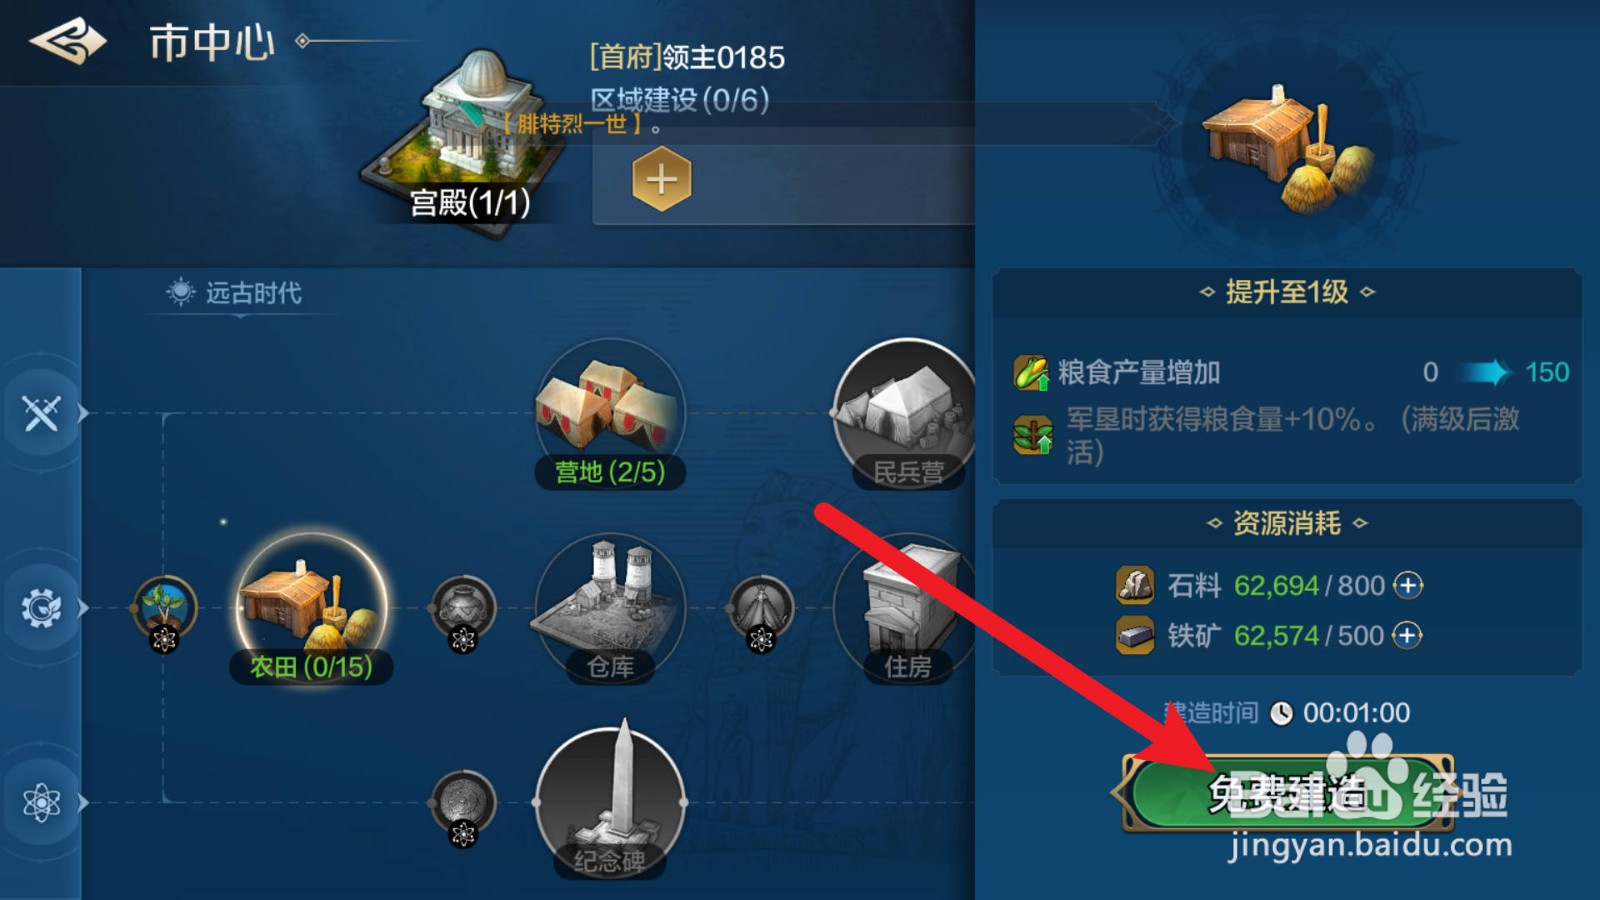Select the 仓库 warehouse building
This screenshot has width=1600, height=900.
(610, 608)
